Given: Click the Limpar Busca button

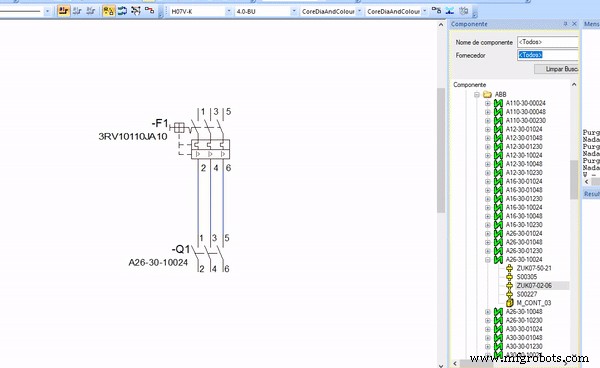Looking at the screenshot, I should [x=557, y=69].
